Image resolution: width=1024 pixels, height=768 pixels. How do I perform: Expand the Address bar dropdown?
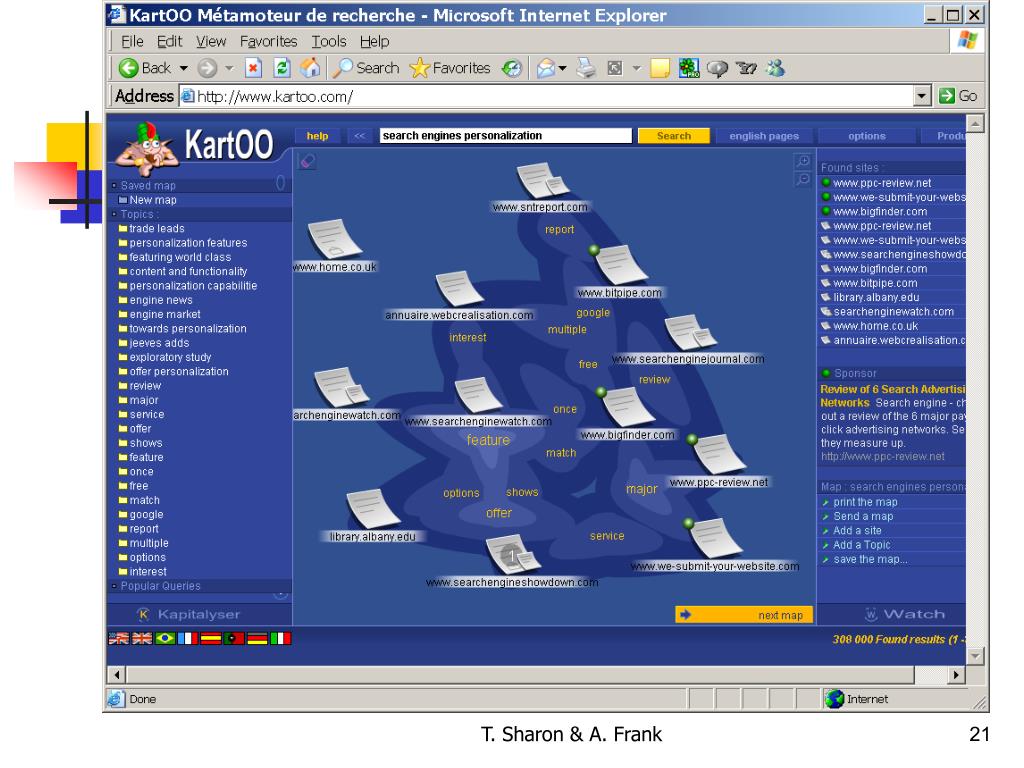pyautogui.click(x=921, y=96)
